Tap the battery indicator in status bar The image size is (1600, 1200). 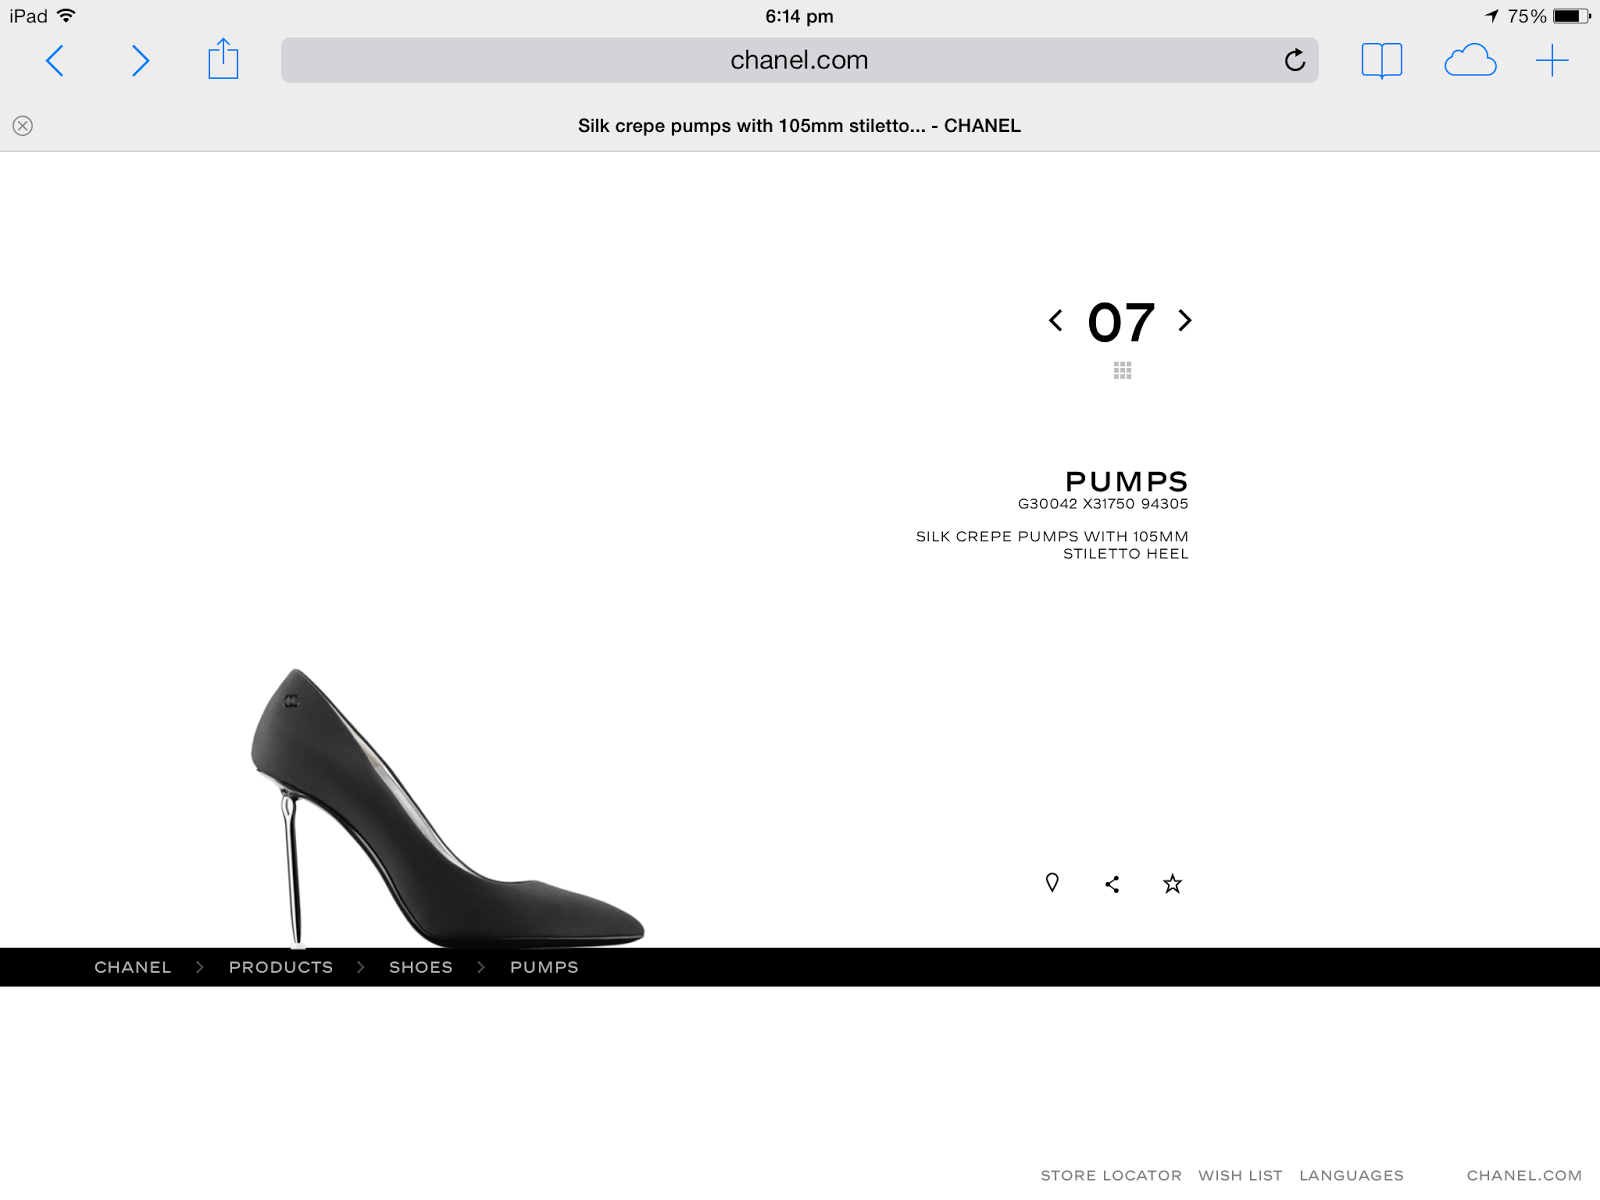click(x=1571, y=16)
